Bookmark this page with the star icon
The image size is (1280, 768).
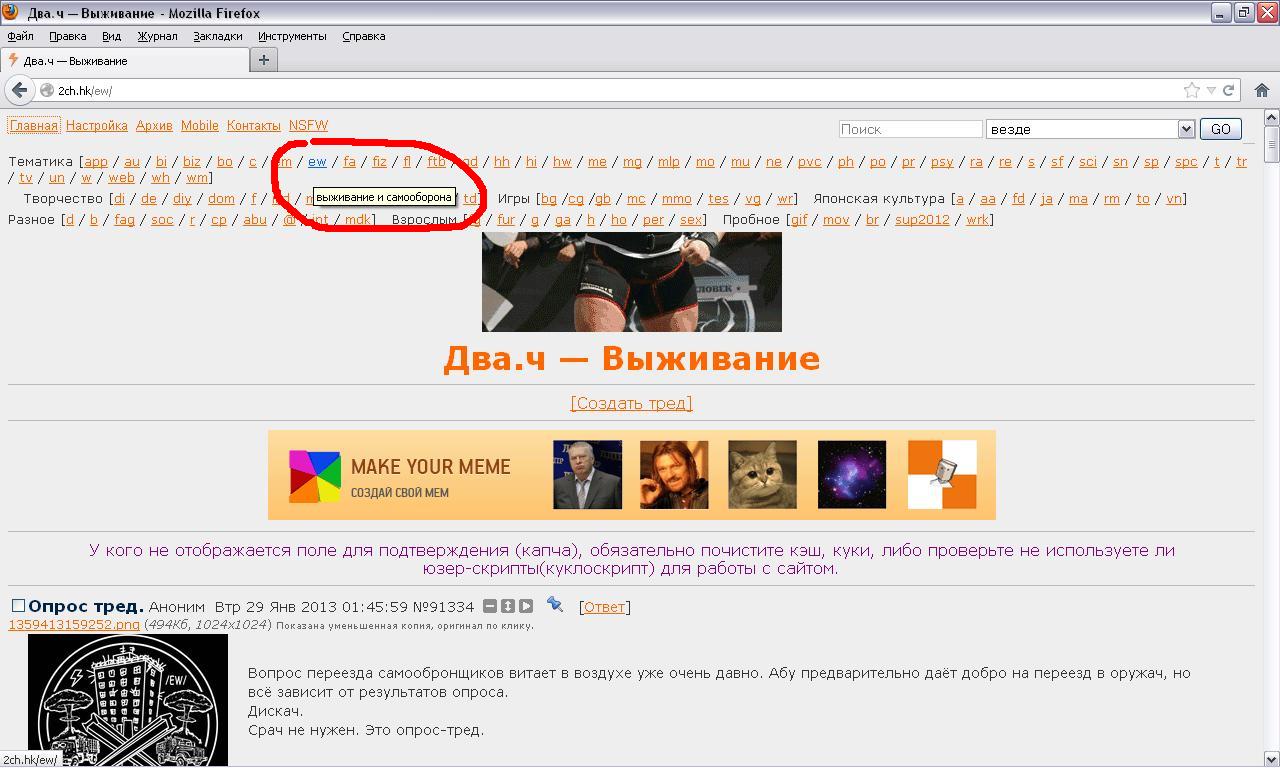coord(1192,90)
